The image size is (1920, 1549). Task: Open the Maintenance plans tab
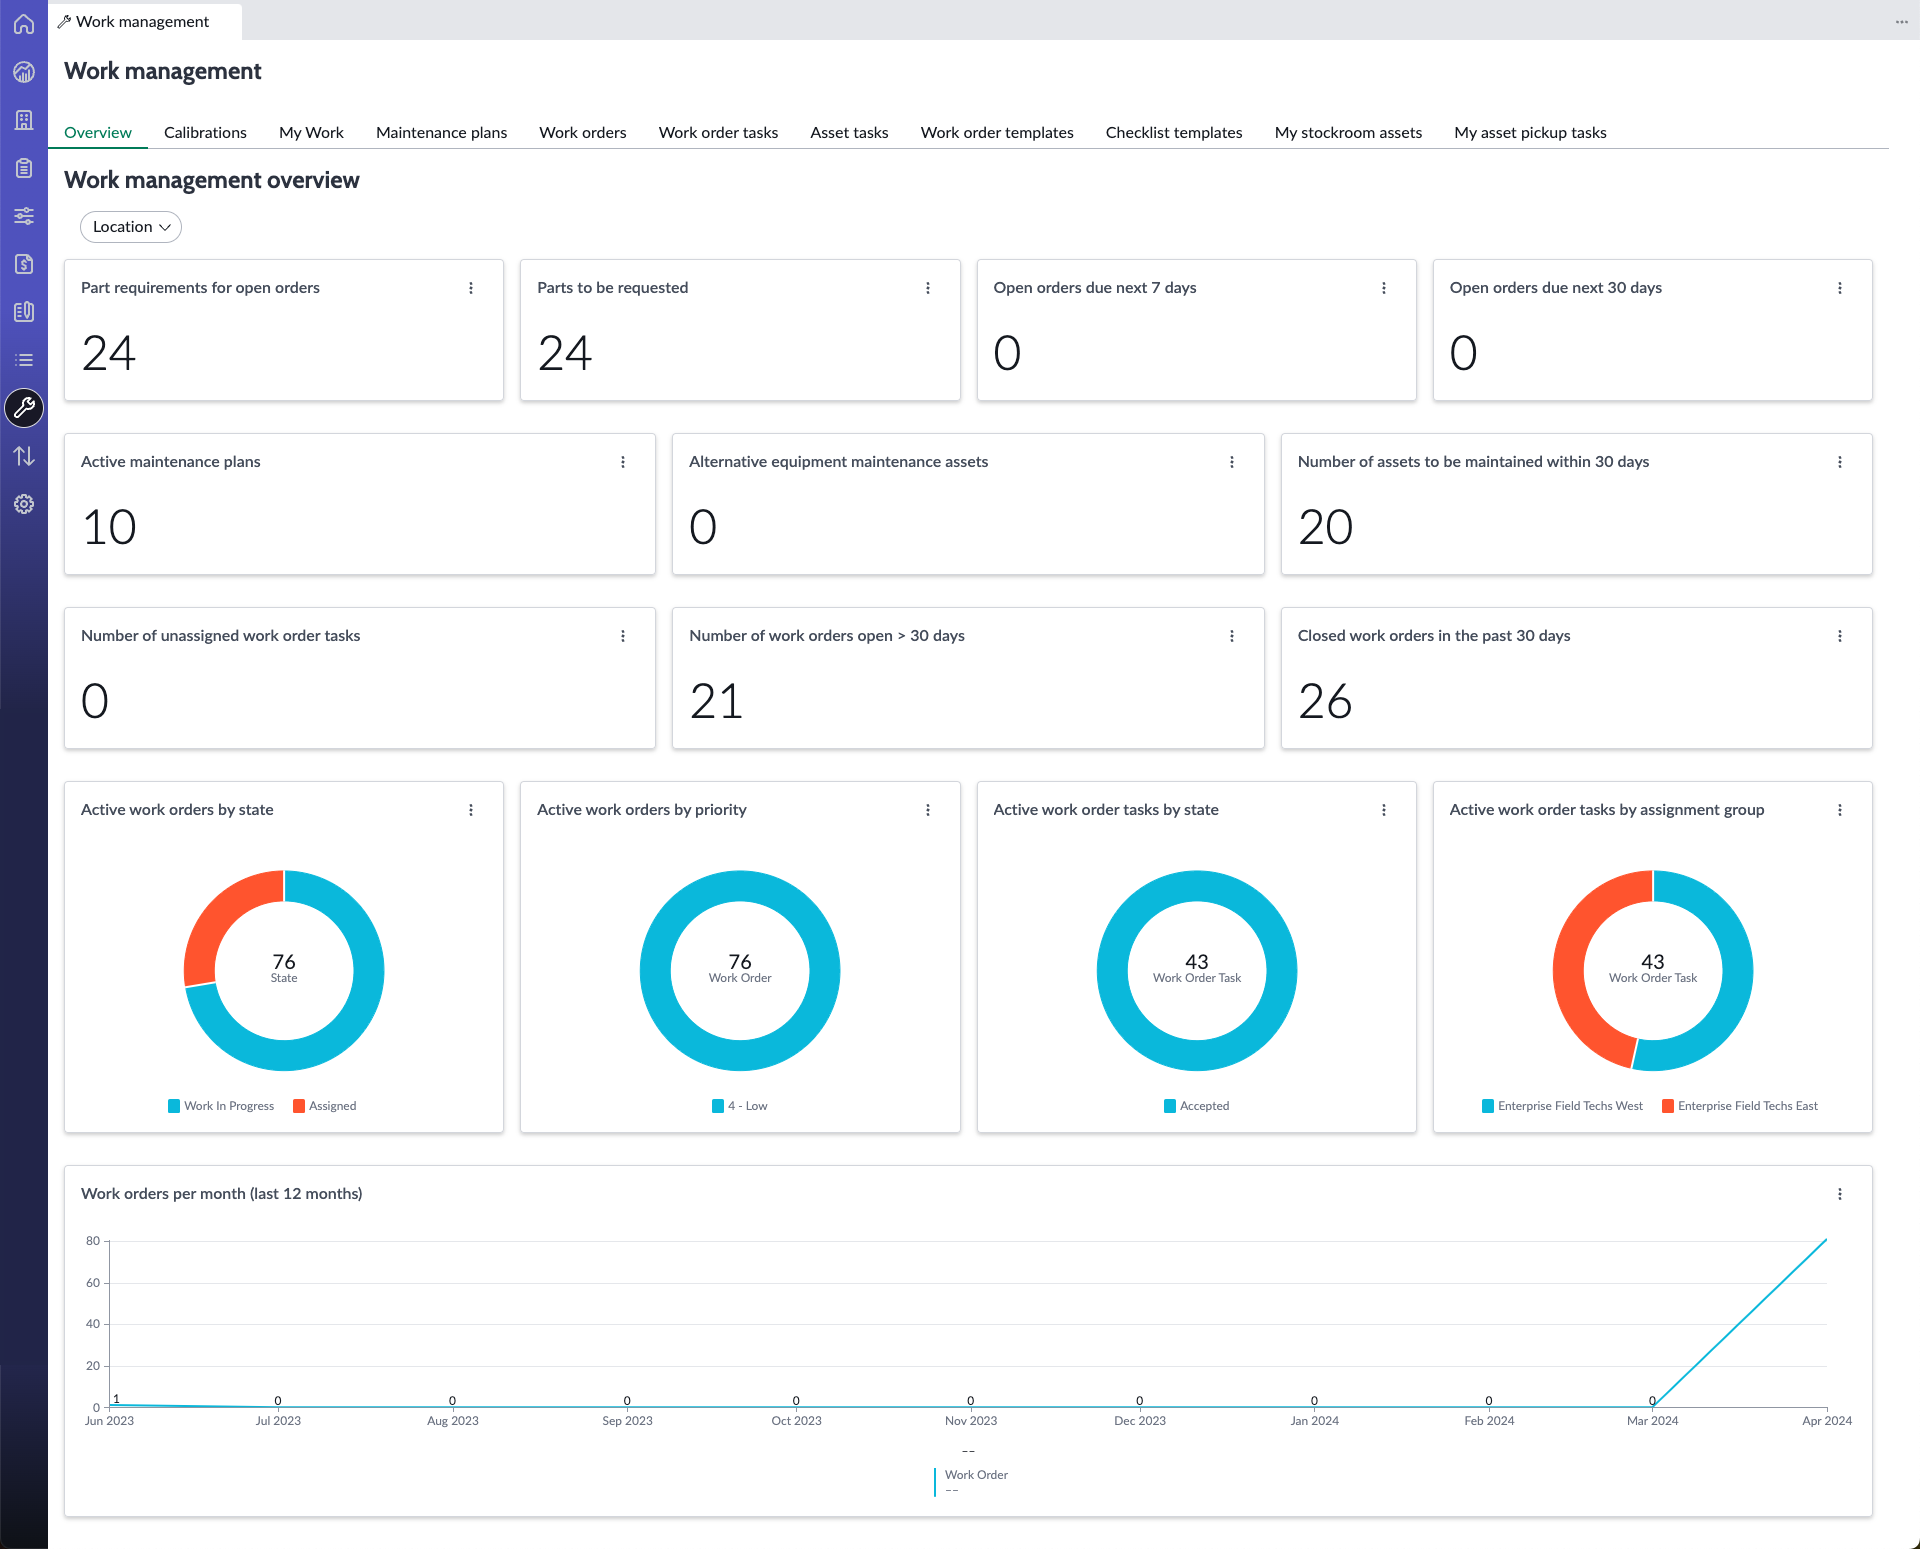pos(441,132)
